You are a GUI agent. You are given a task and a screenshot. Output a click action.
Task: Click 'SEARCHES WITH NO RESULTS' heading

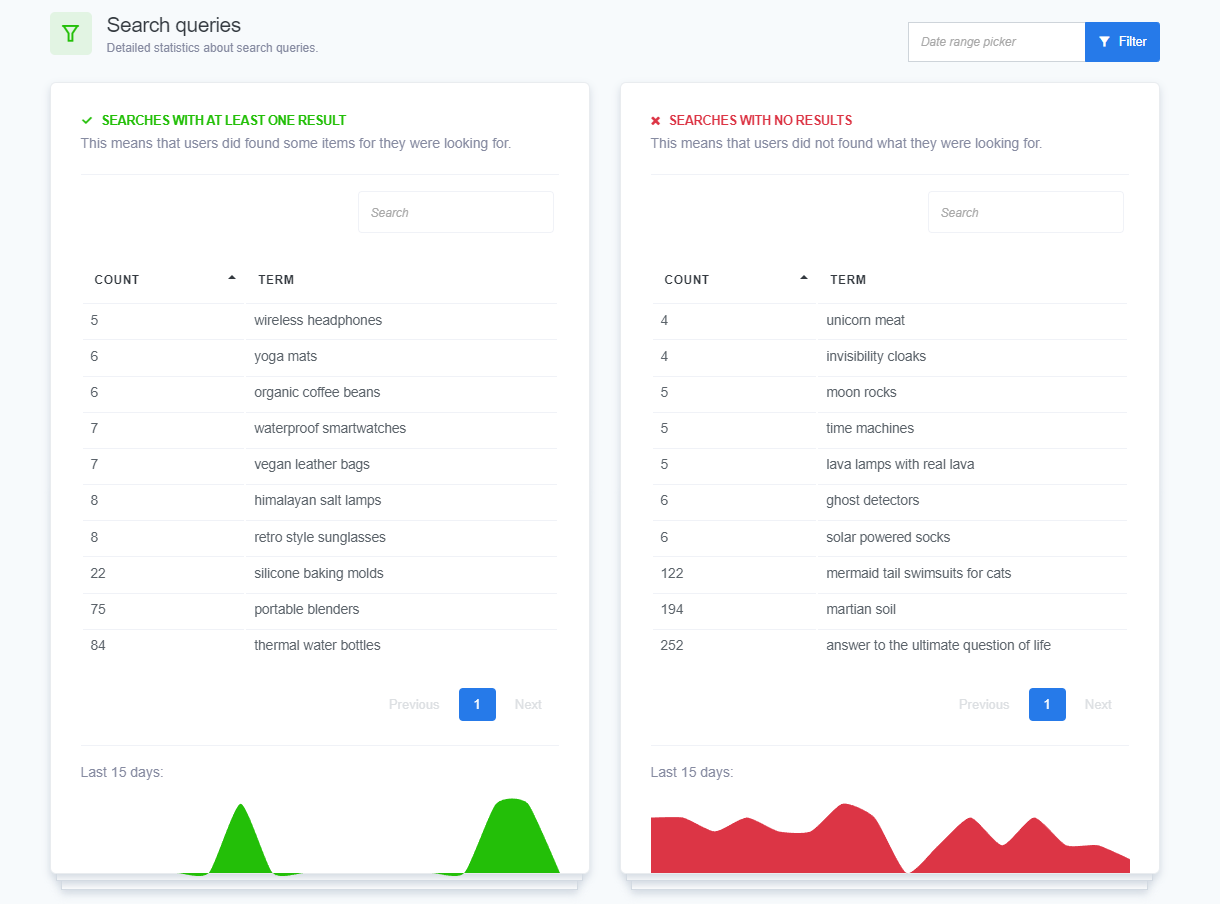[x=761, y=120]
